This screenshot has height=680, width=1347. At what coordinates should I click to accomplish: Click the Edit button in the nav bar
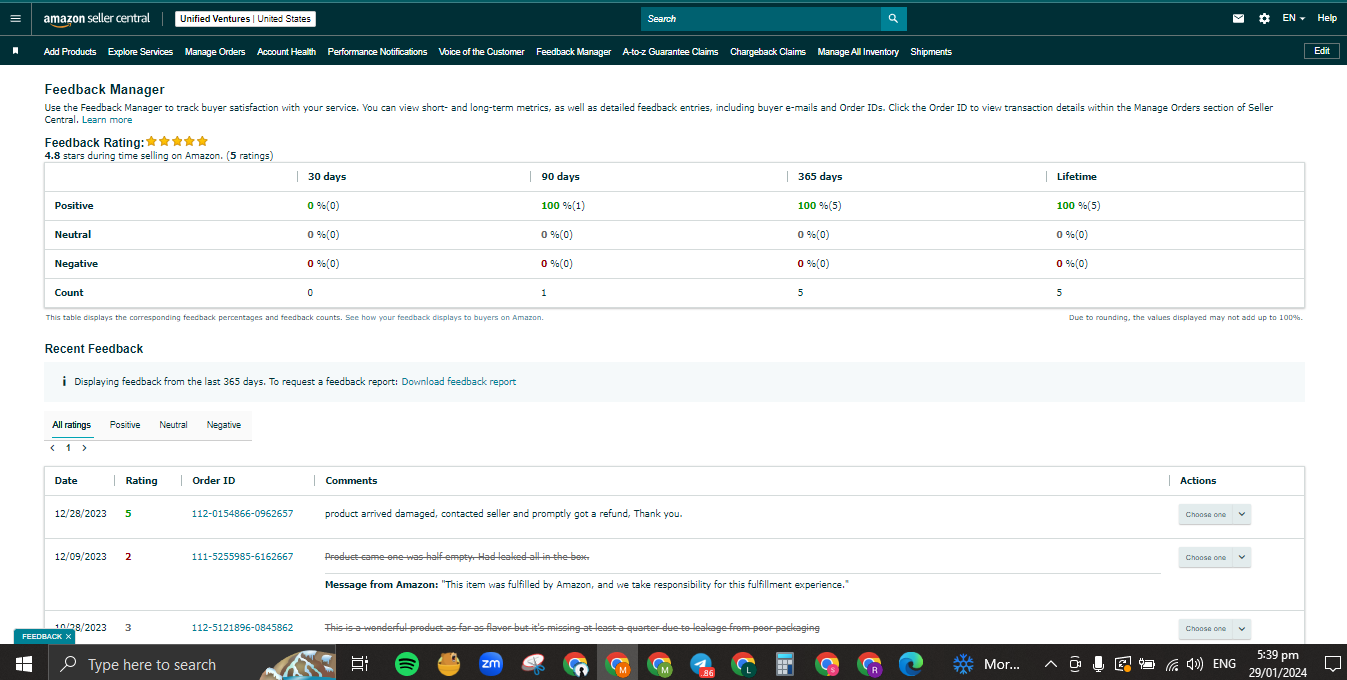[1321, 51]
